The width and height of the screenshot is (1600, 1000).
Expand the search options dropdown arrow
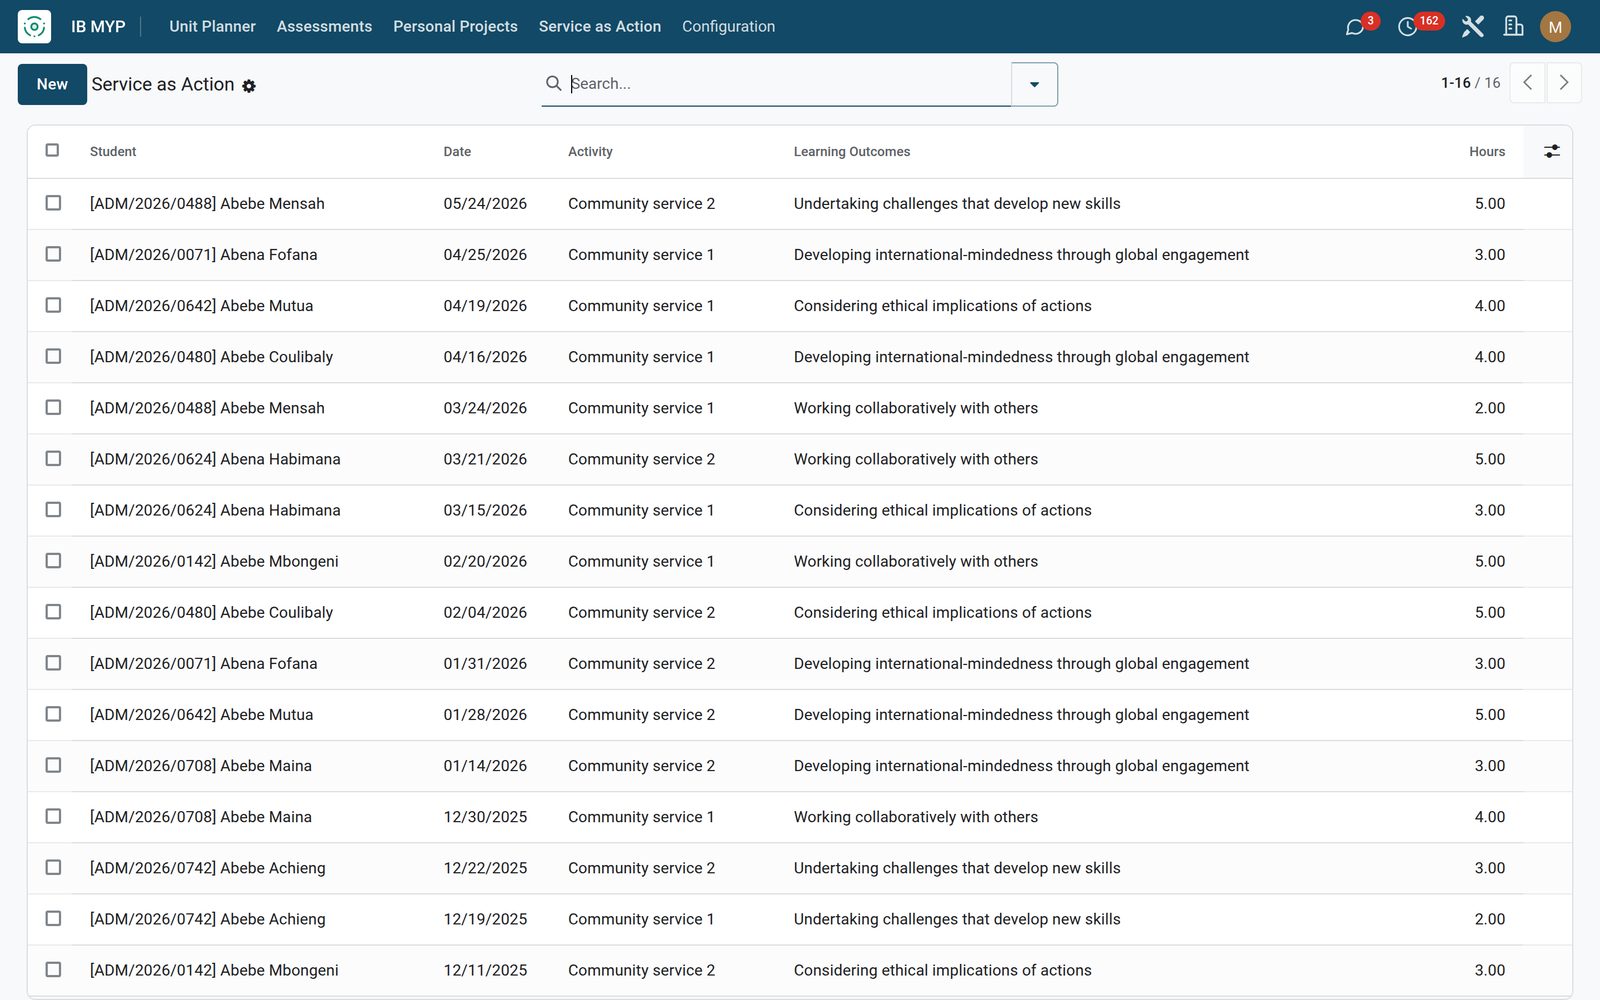pyautogui.click(x=1034, y=84)
